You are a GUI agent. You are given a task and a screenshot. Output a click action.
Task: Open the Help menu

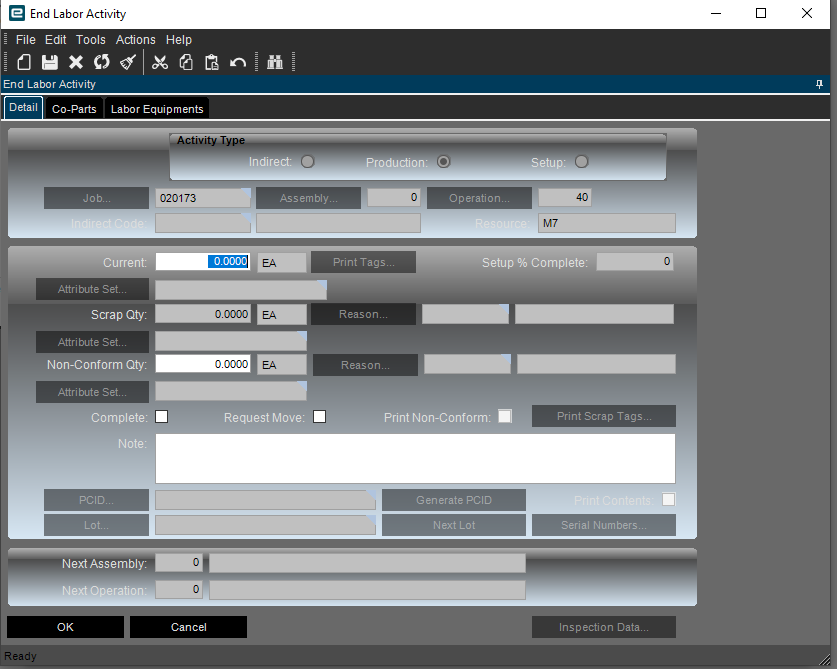178,40
